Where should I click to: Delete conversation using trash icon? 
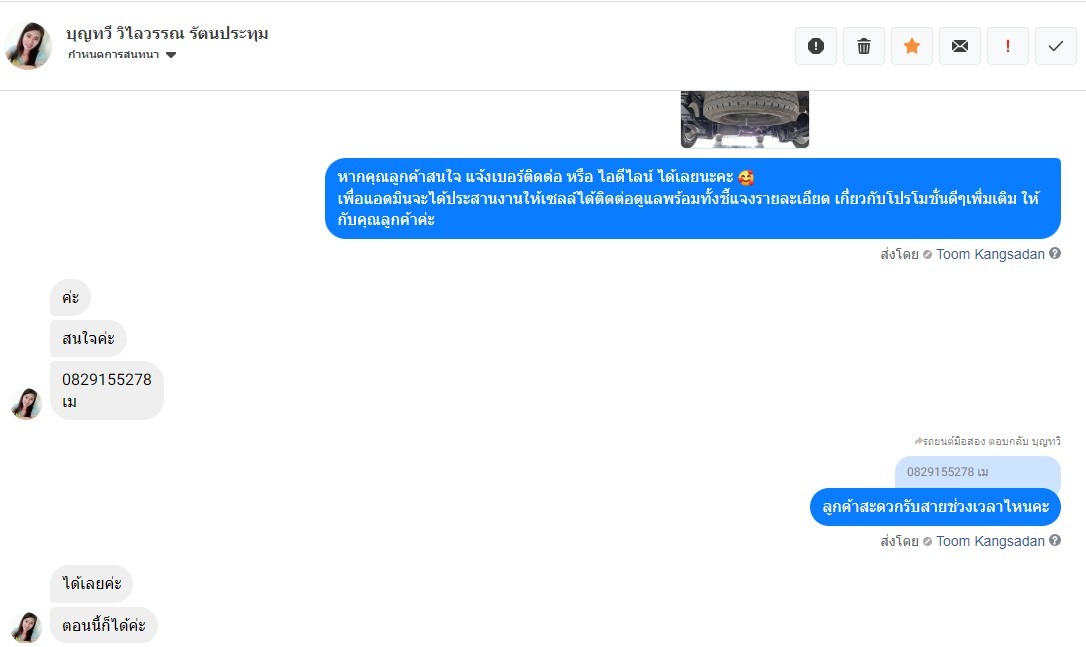864,46
